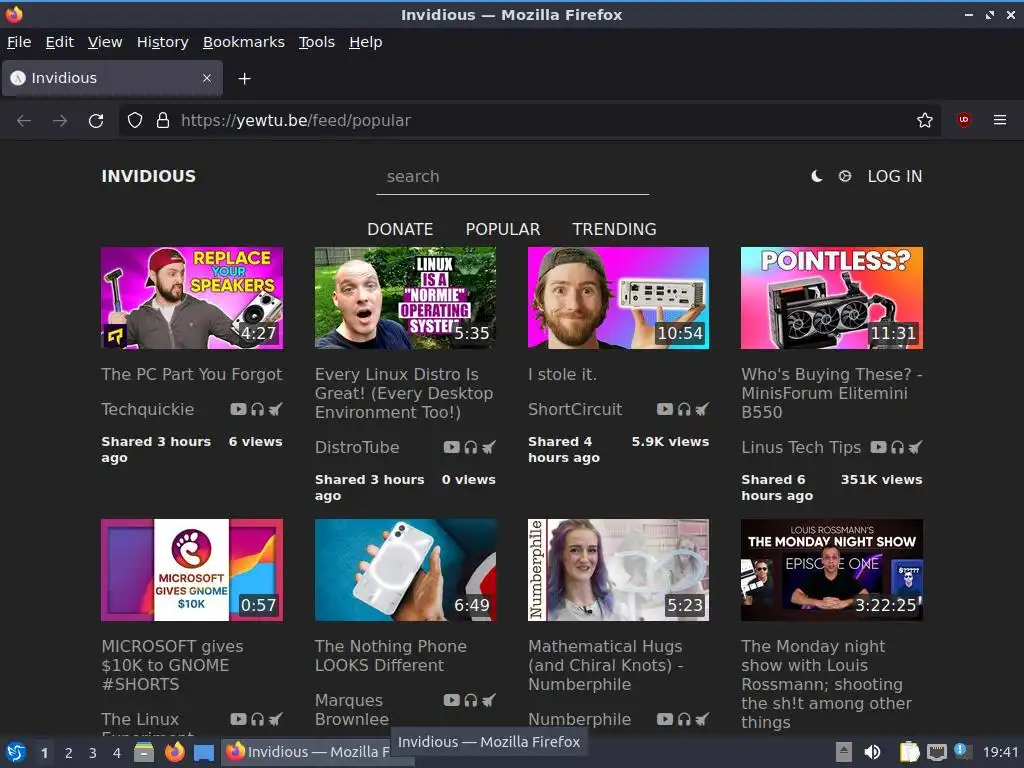Click the taskbar clock showing 19:41
The image size is (1024, 768).
click(1000, 752)
